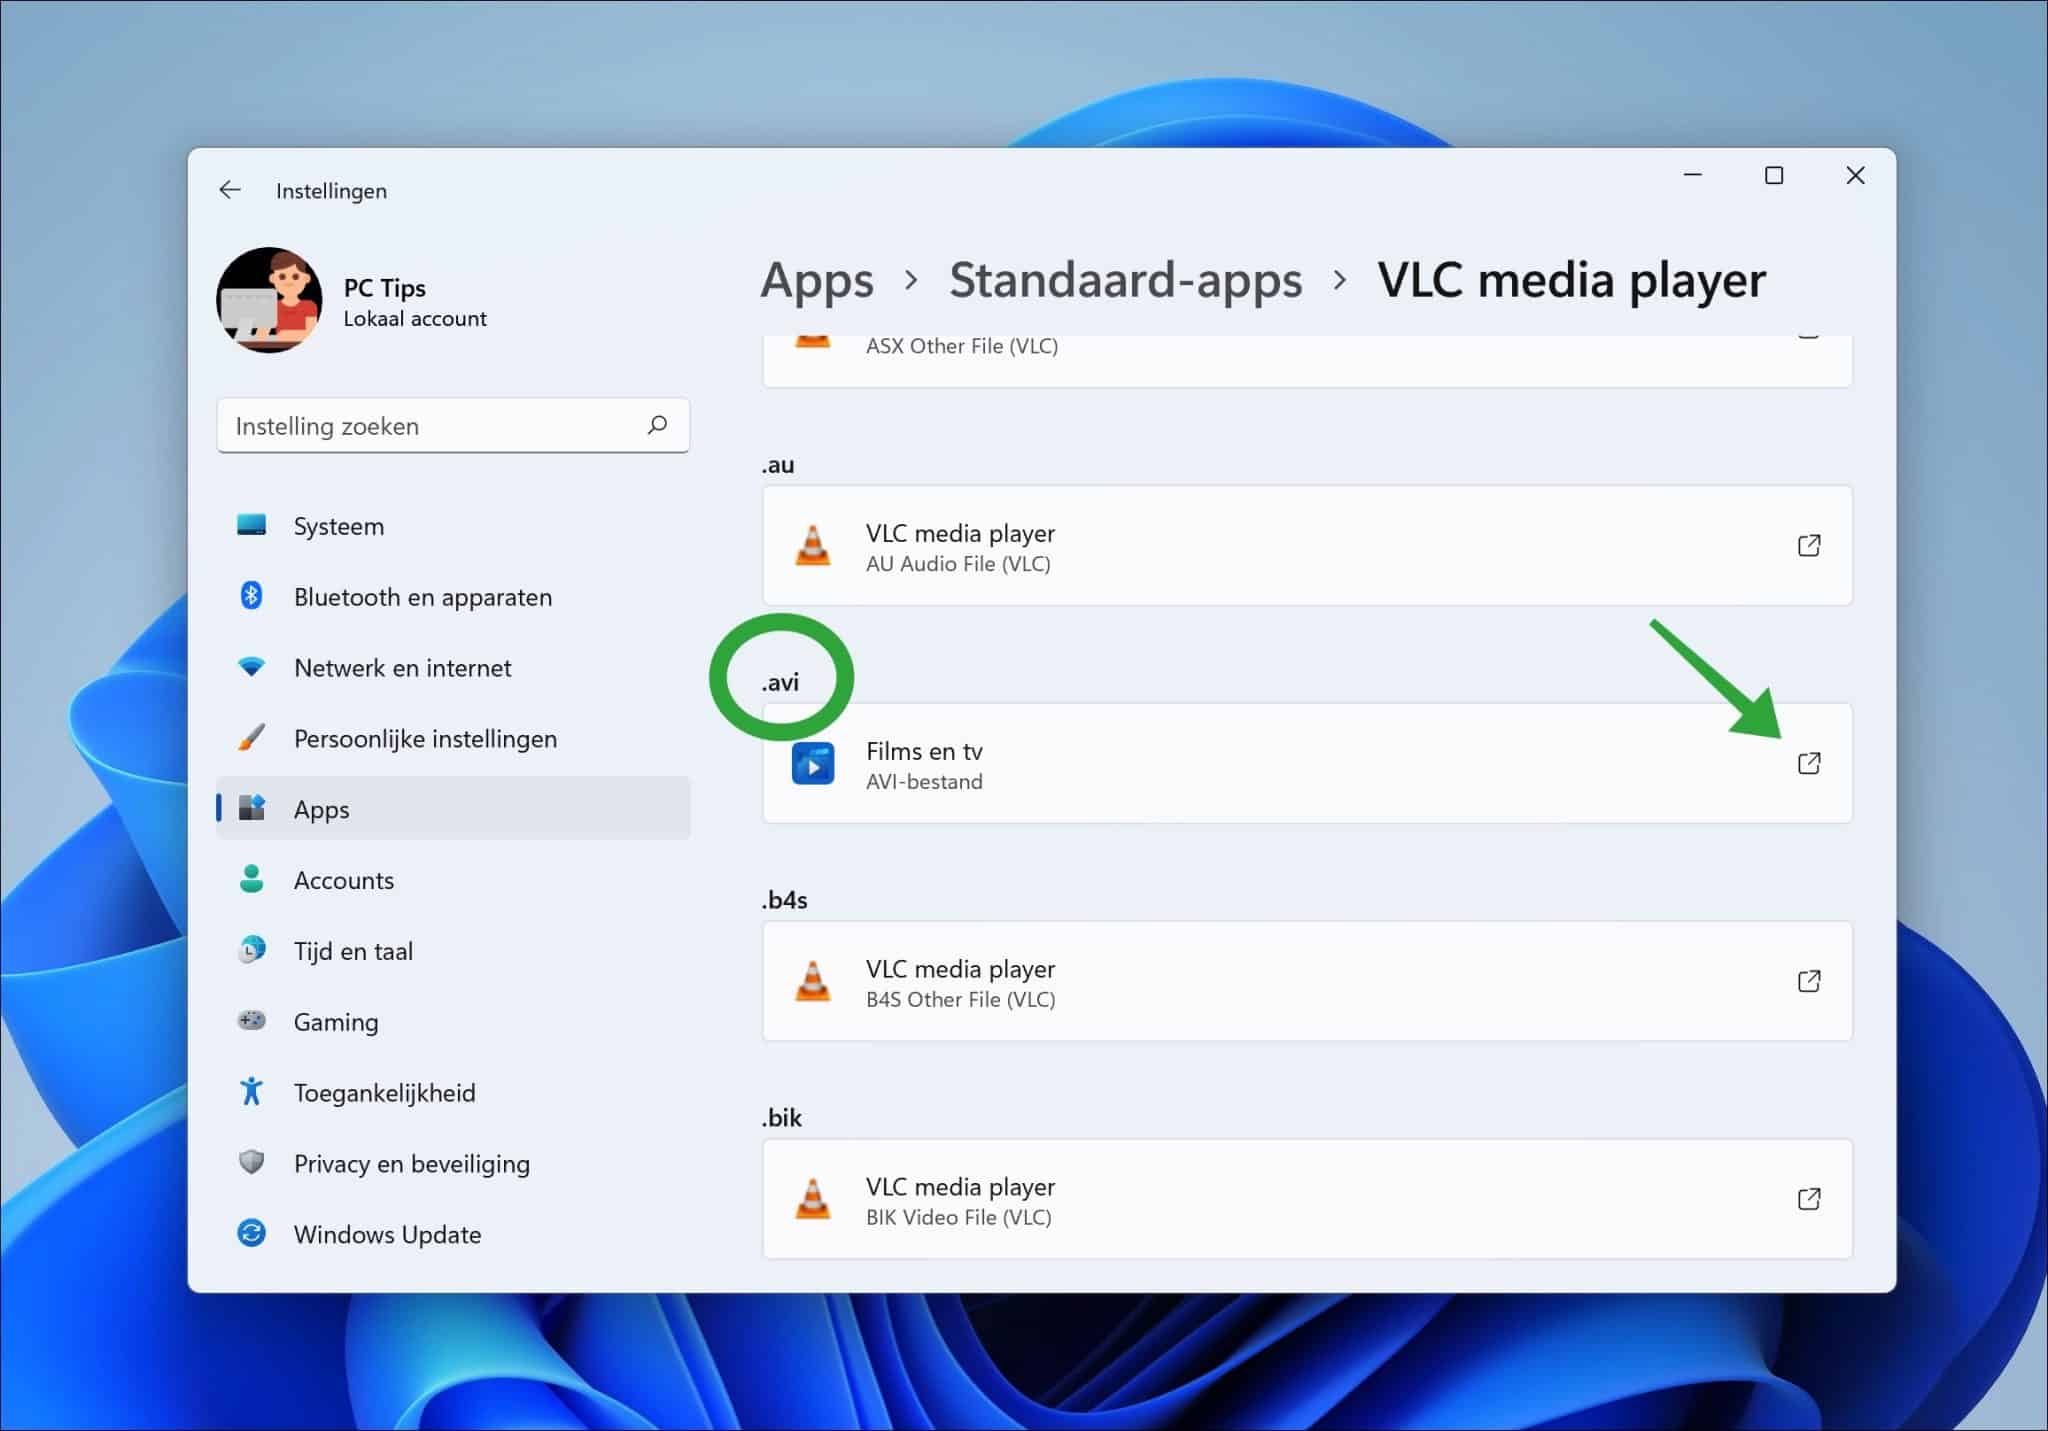Open Apps from the breadcrumb
Screen dimensions: 2048x1431
click(817, 281)
